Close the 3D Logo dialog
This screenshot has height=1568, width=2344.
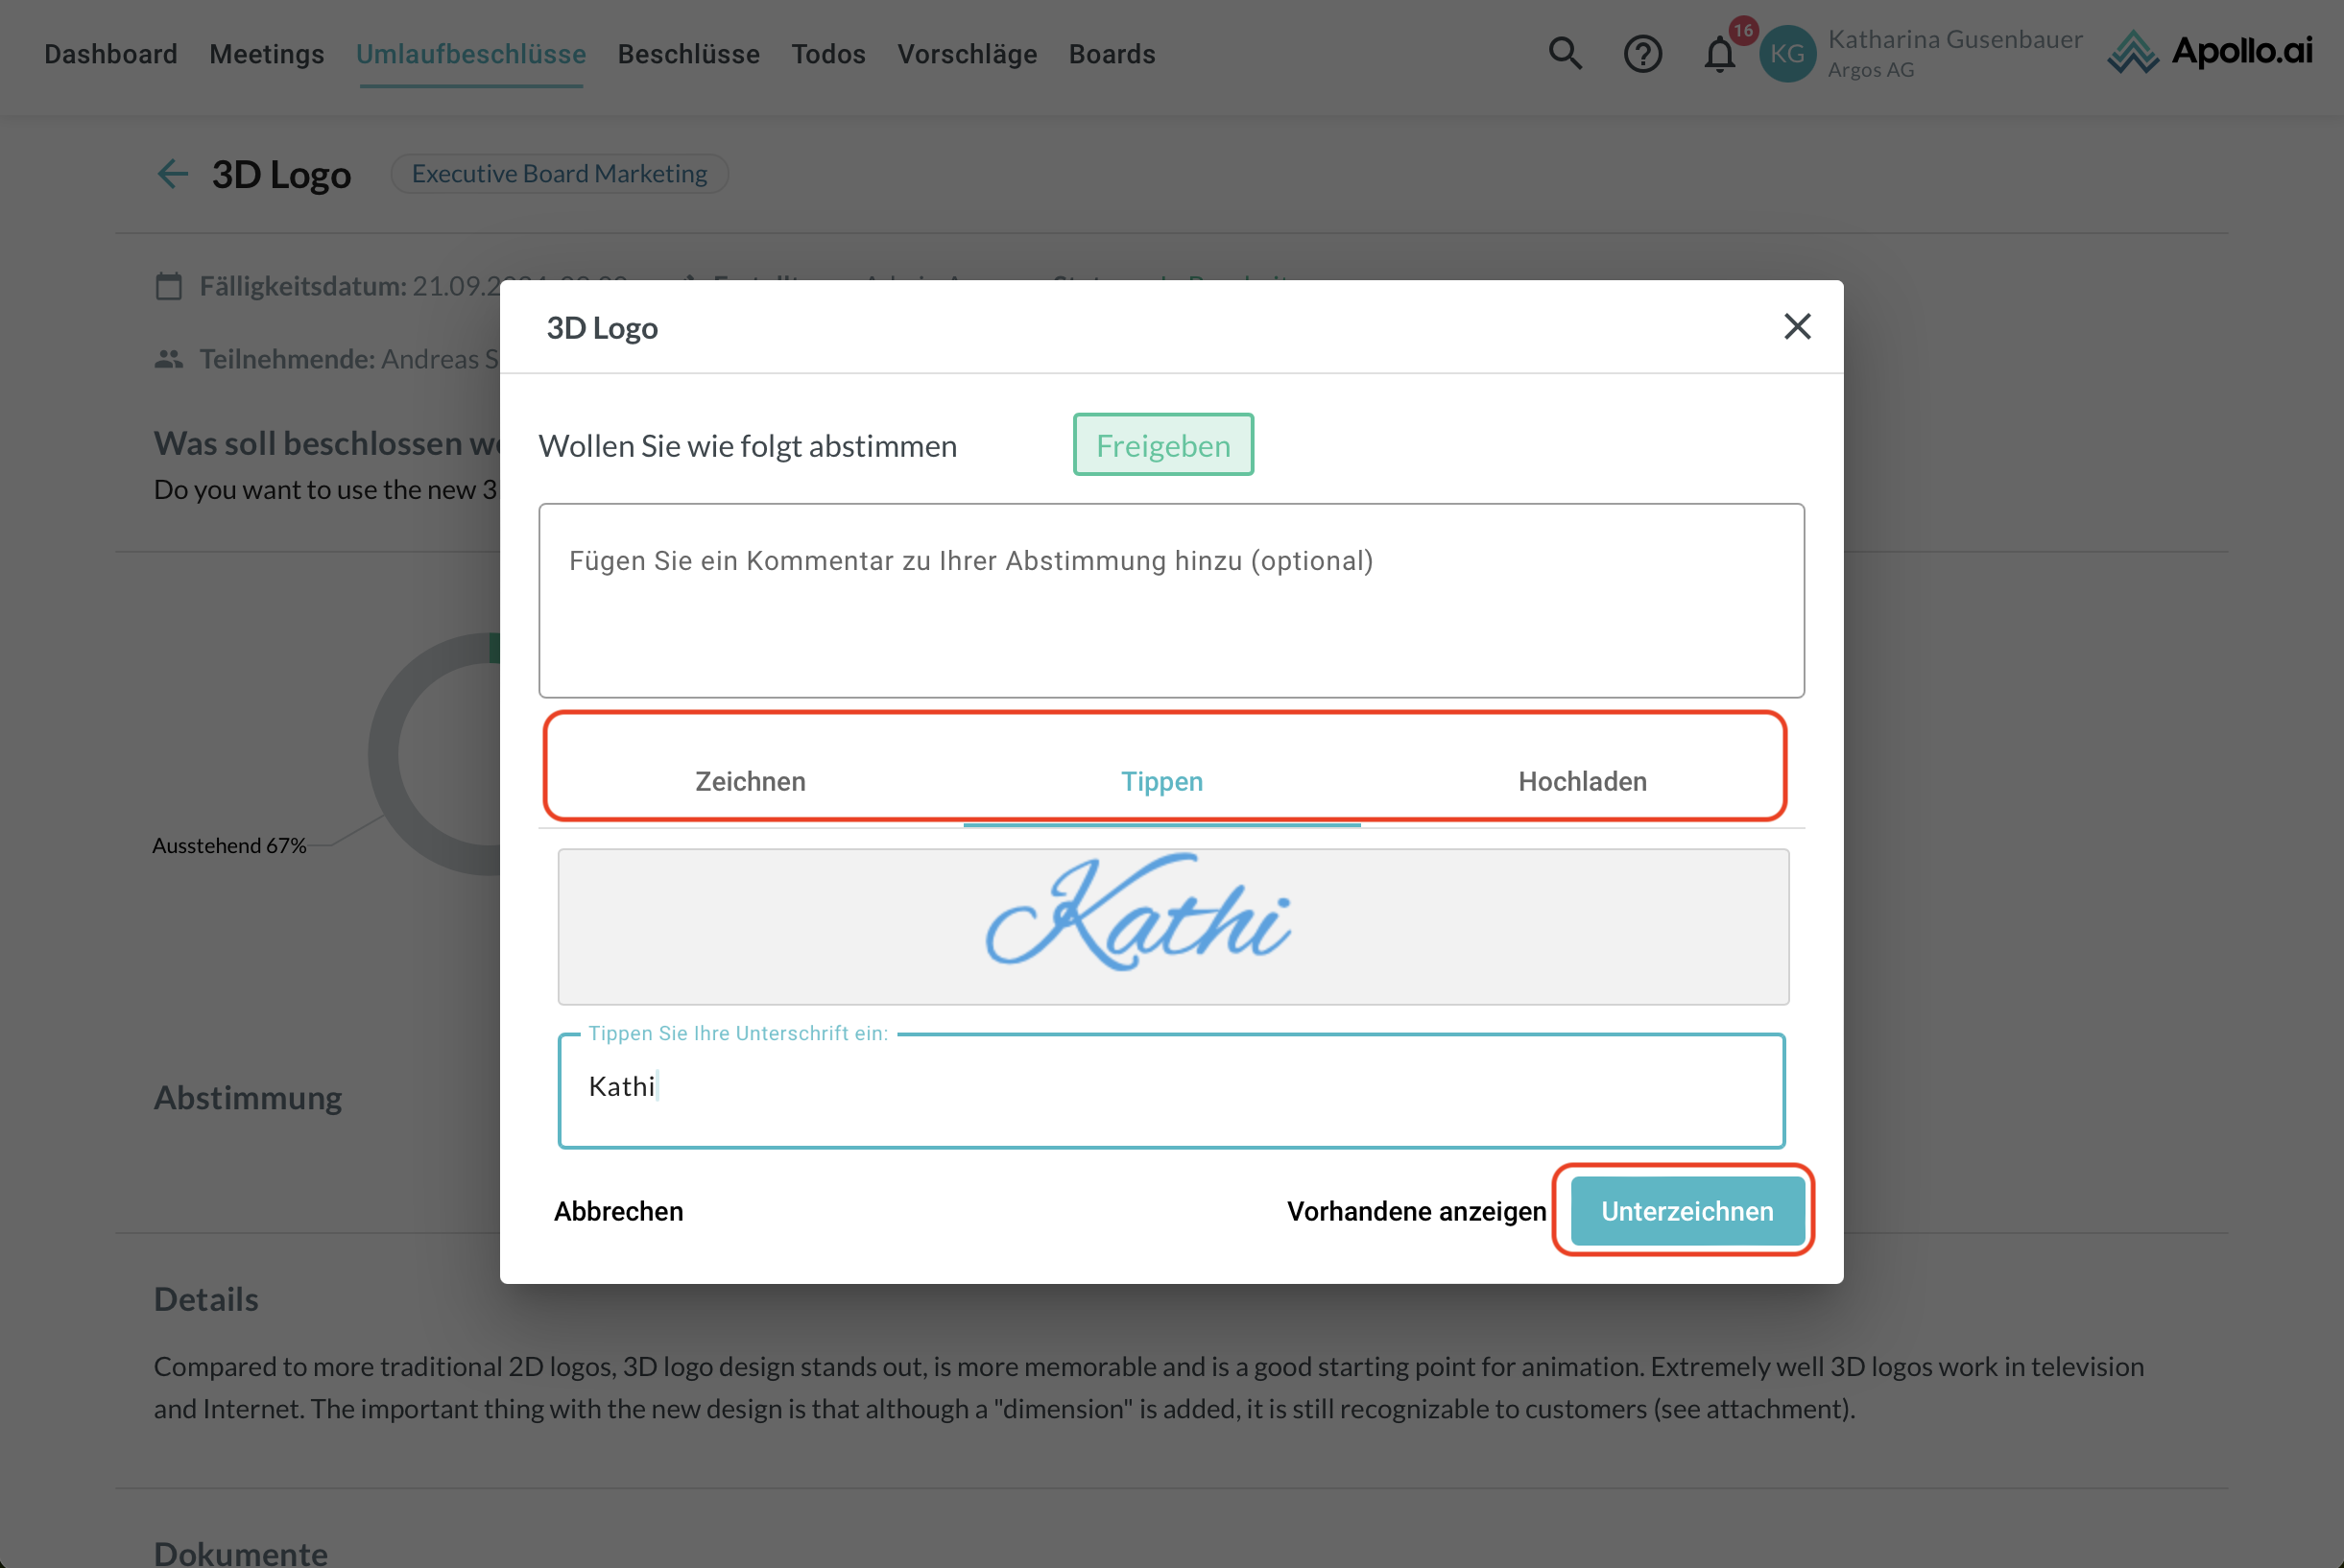tap(1797, 326)
